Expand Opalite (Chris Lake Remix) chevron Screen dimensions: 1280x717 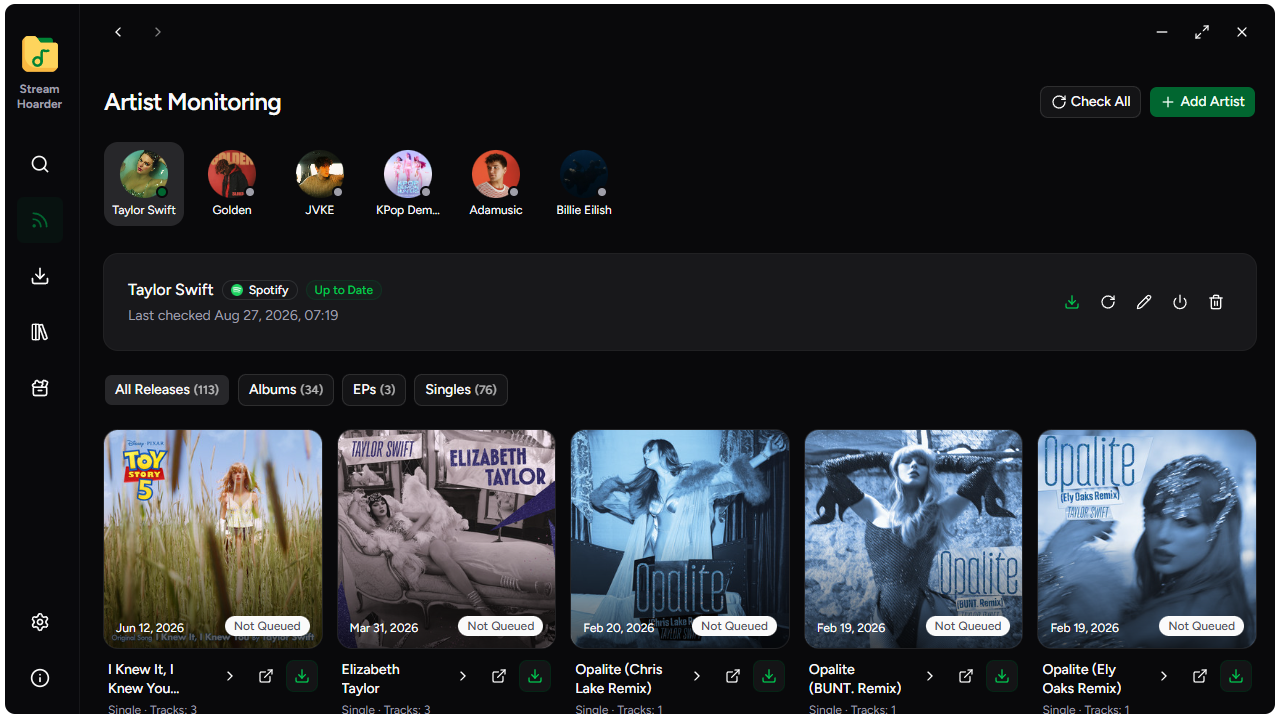(x=697, y=677)
